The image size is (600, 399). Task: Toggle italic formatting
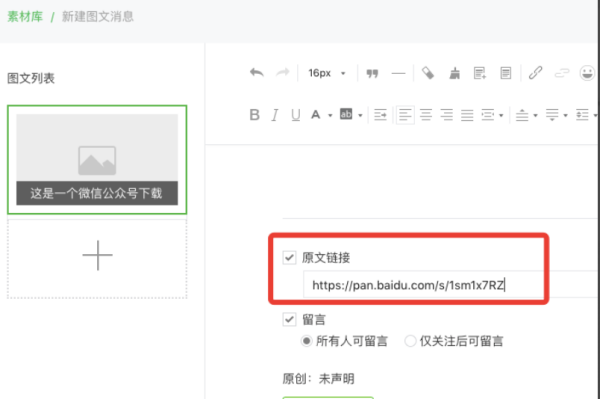pyautogui.click(x=275, y=115)
